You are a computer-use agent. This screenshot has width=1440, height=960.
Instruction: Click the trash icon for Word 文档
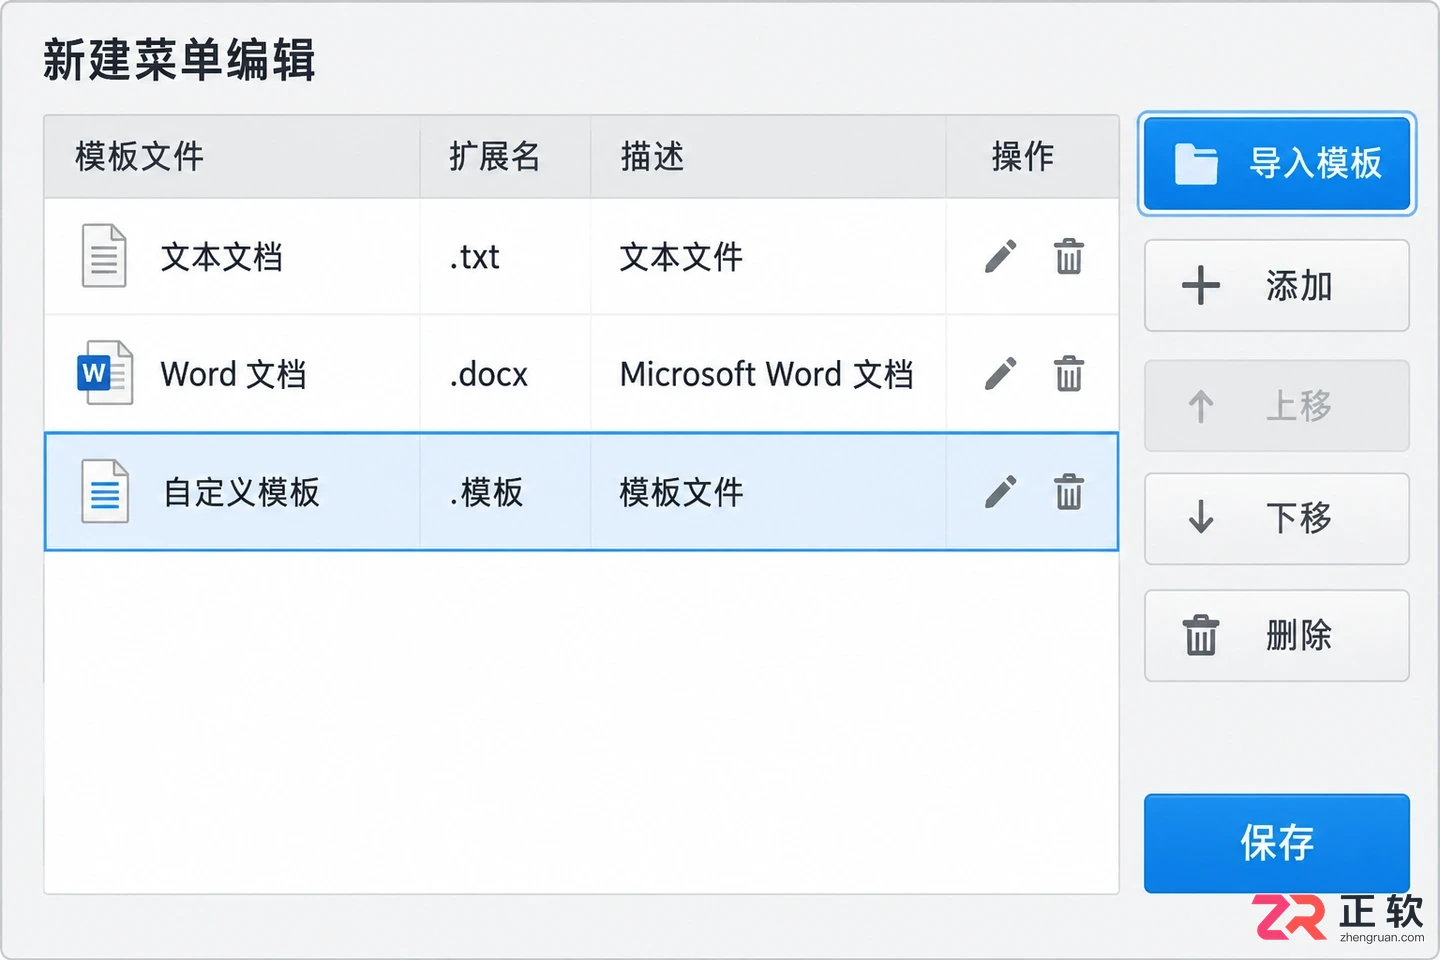[x=1069, y=374]
